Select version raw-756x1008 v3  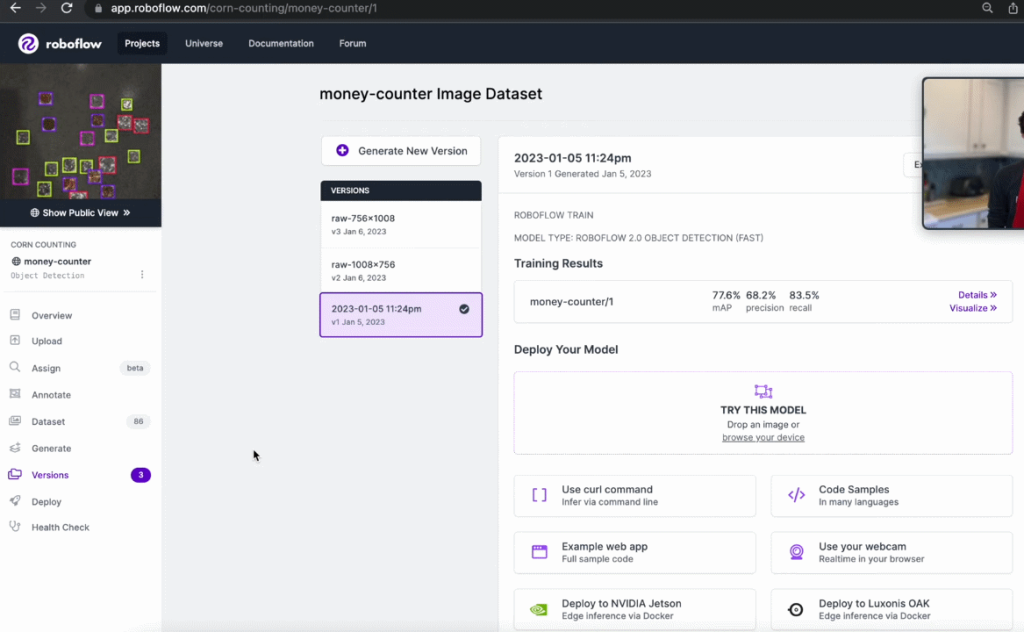point(401,224)
